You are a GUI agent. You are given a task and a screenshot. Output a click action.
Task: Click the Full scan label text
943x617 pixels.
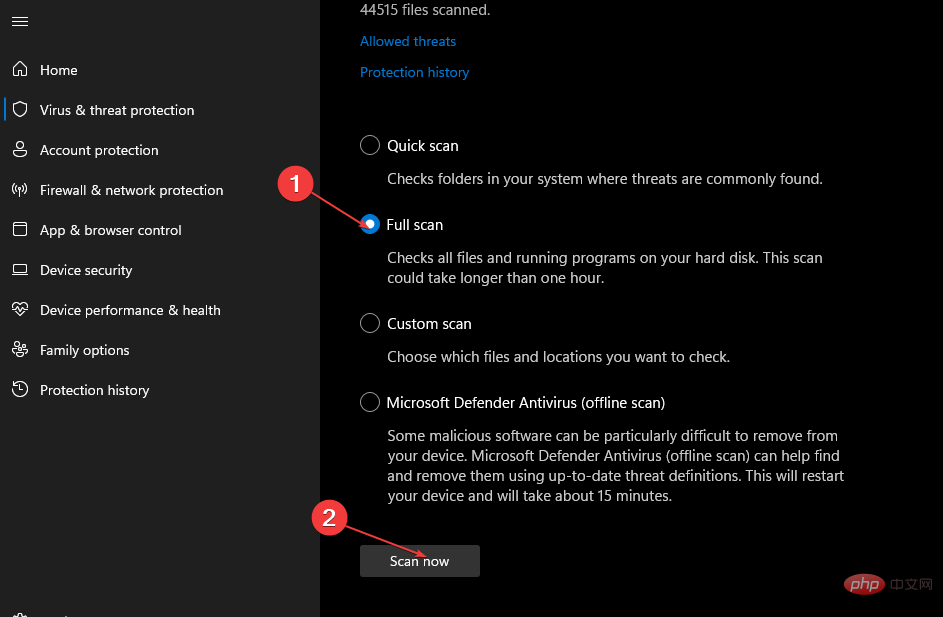[x=414, y=225]
